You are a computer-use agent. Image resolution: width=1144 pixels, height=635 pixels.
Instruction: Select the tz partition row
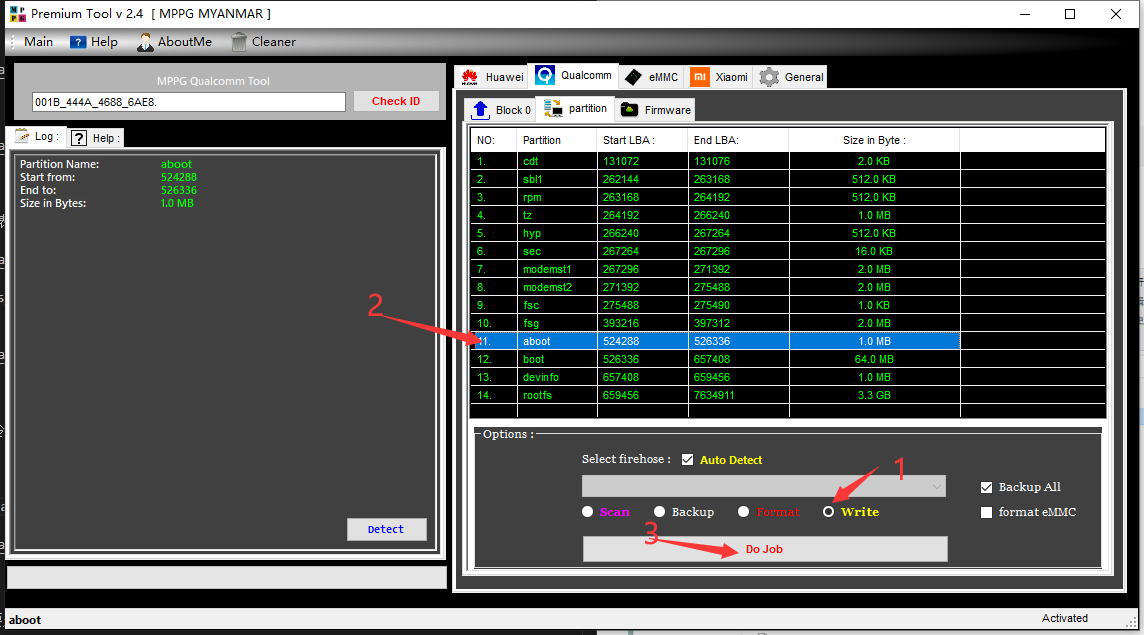point(715,215)
